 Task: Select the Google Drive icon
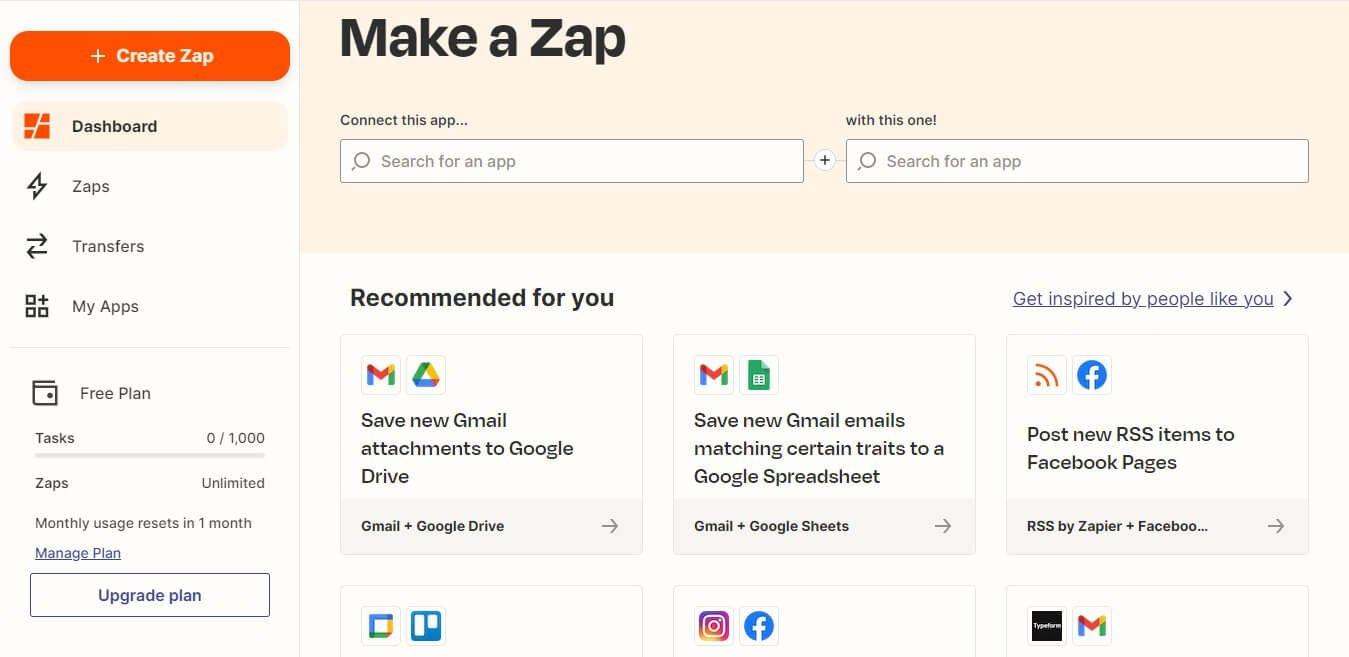426,374
